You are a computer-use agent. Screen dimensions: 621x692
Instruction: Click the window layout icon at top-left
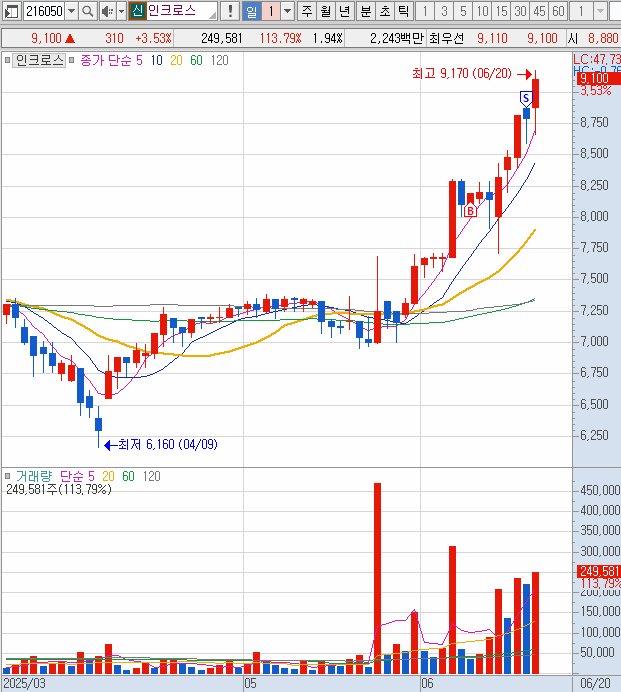(x=11, y=11)
